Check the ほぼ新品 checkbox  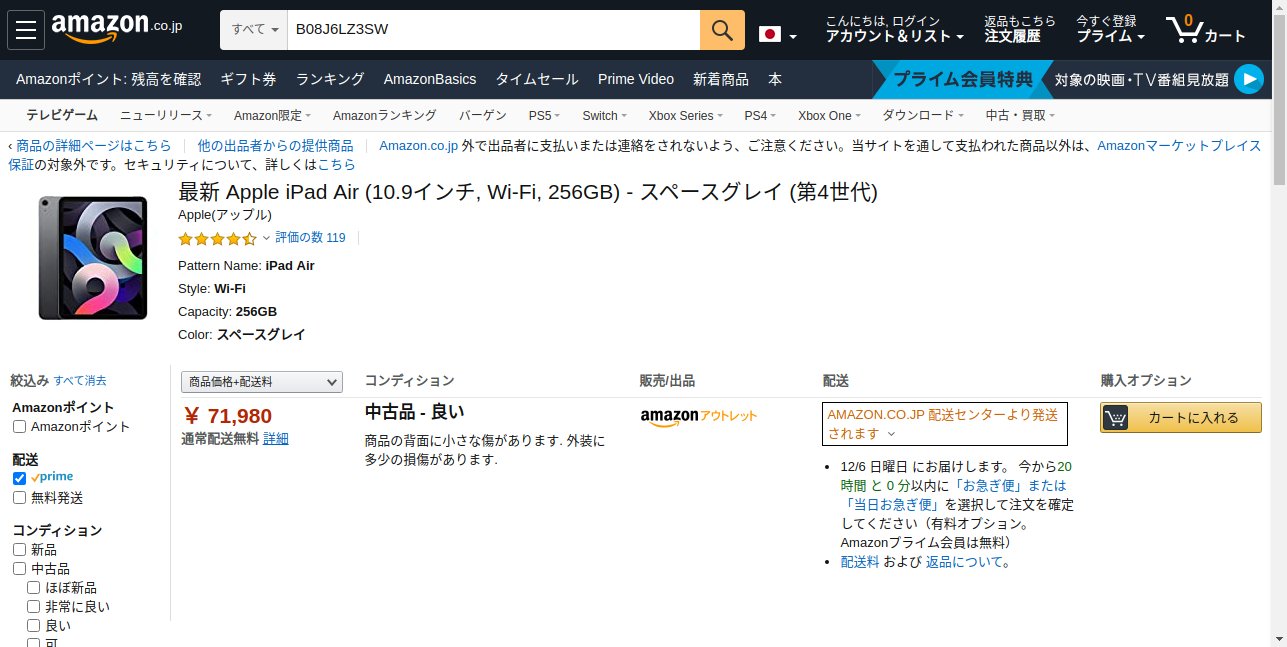coord(33,588)
